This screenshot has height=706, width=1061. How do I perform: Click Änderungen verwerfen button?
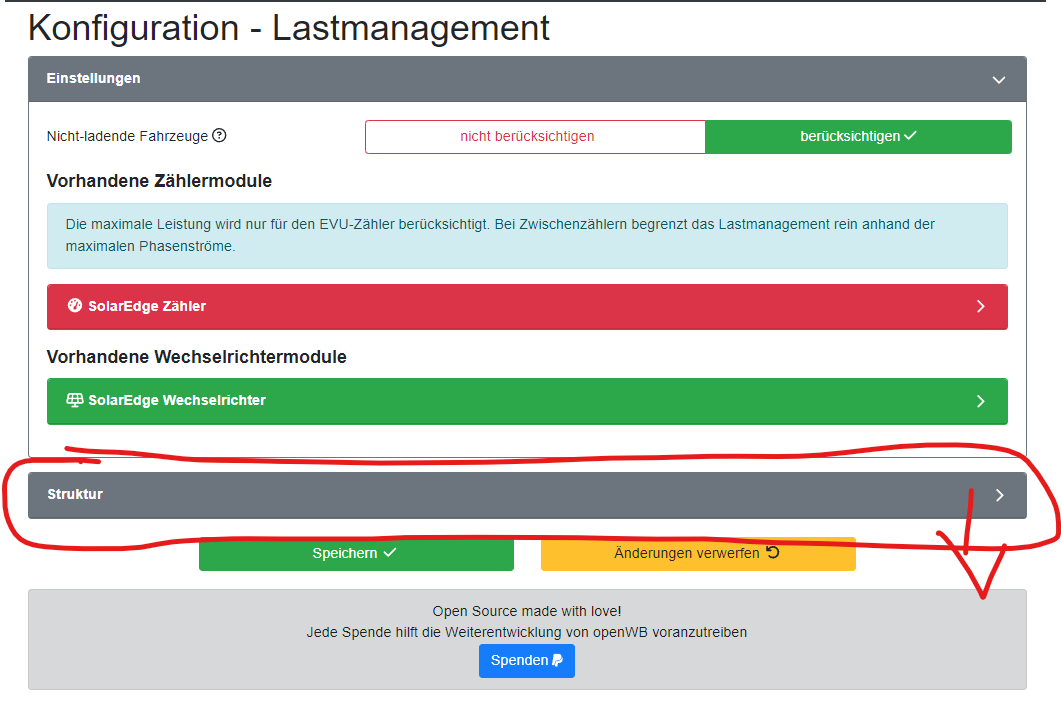(x=698, y=554)
